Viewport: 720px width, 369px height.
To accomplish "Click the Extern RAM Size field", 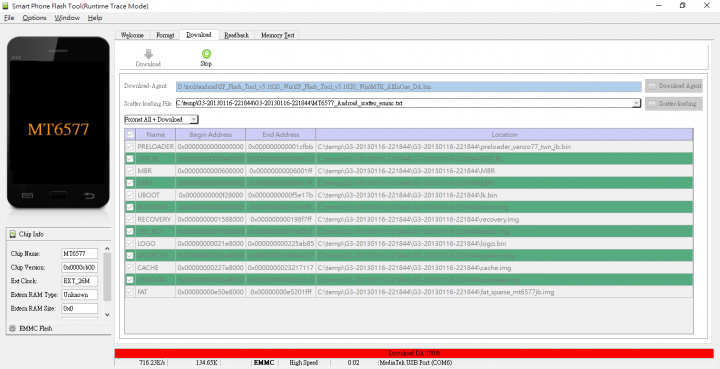I will [x=79, y=308].
